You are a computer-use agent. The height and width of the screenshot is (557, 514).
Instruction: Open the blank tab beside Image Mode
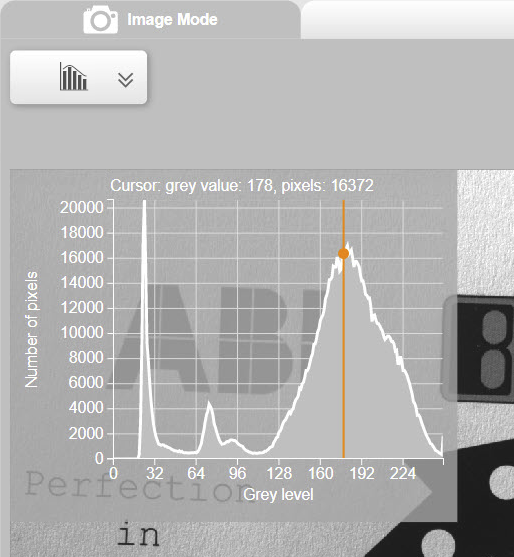407,20
